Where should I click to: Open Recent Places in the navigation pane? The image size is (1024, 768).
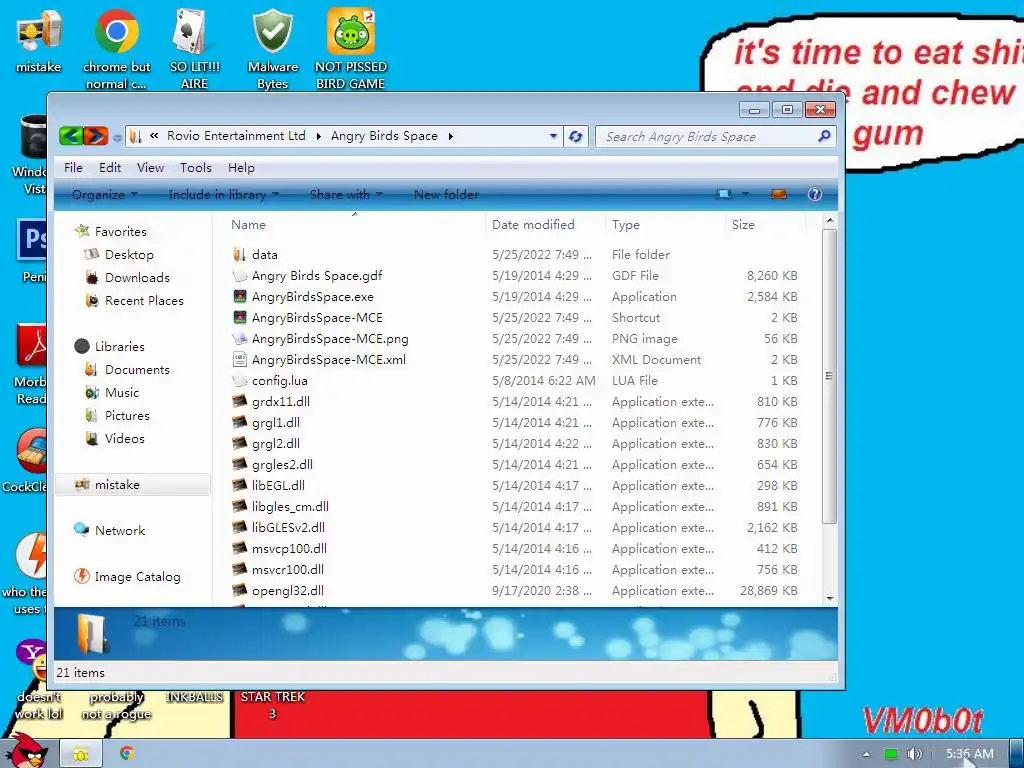(144, 301)
